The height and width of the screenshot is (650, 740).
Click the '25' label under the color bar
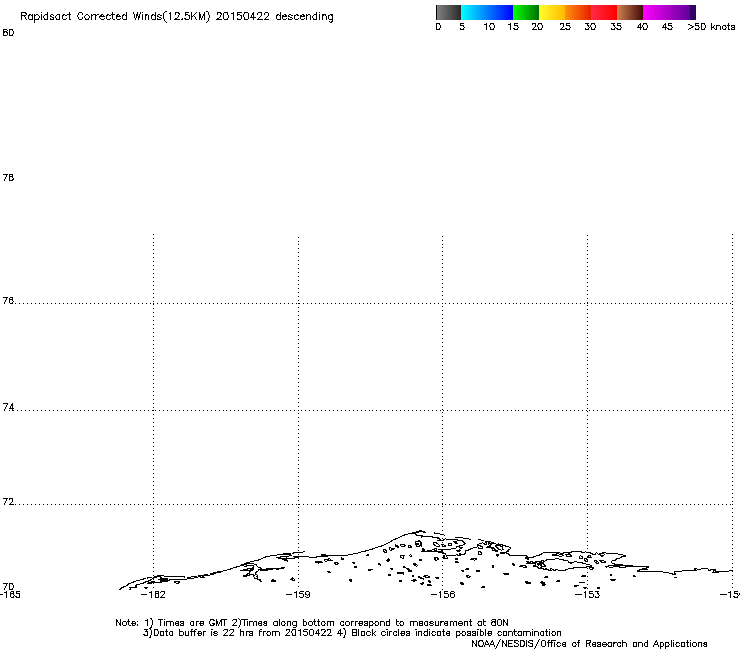point(565,27)
